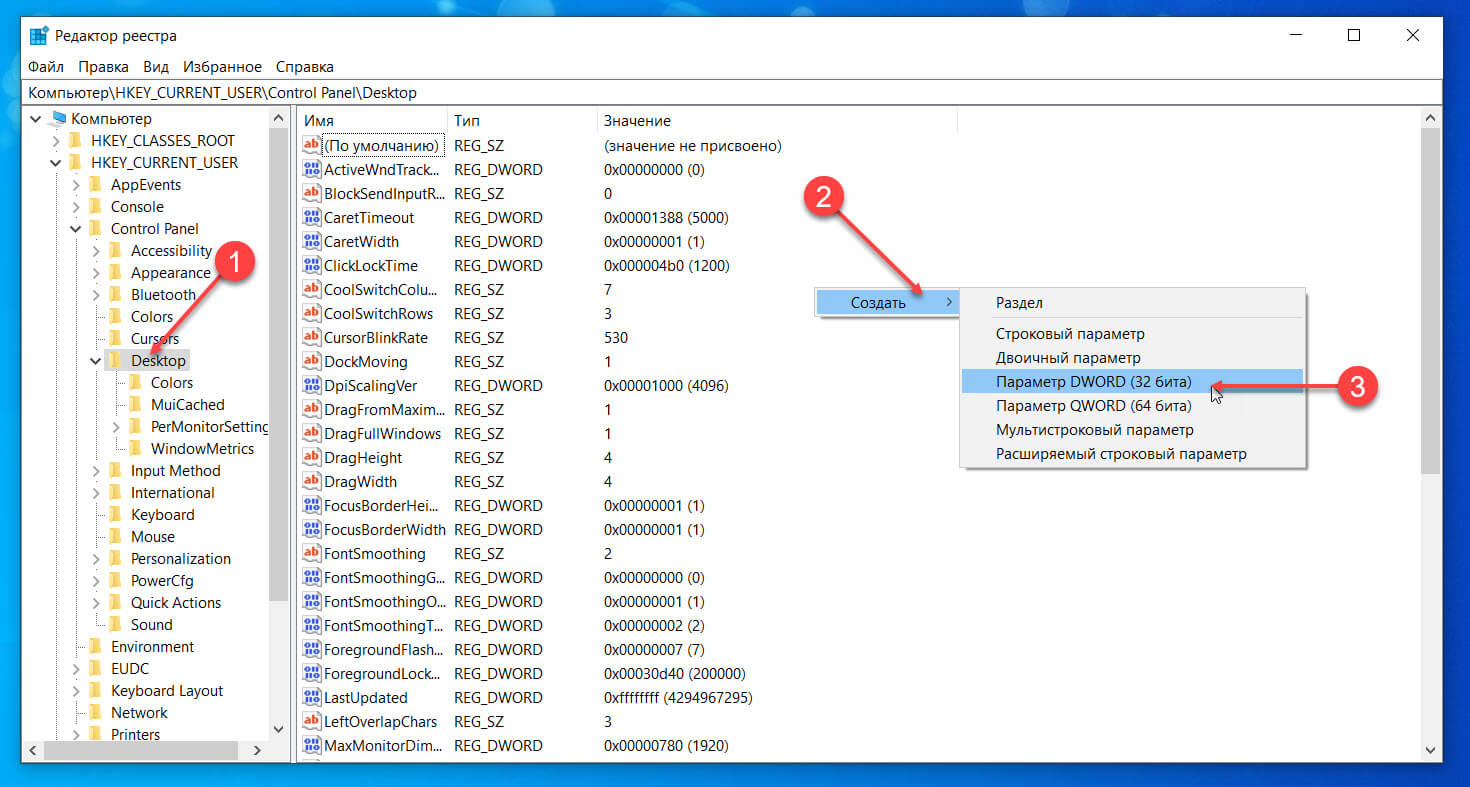Expand the PerMonitorSettings node

click(116, 427)
